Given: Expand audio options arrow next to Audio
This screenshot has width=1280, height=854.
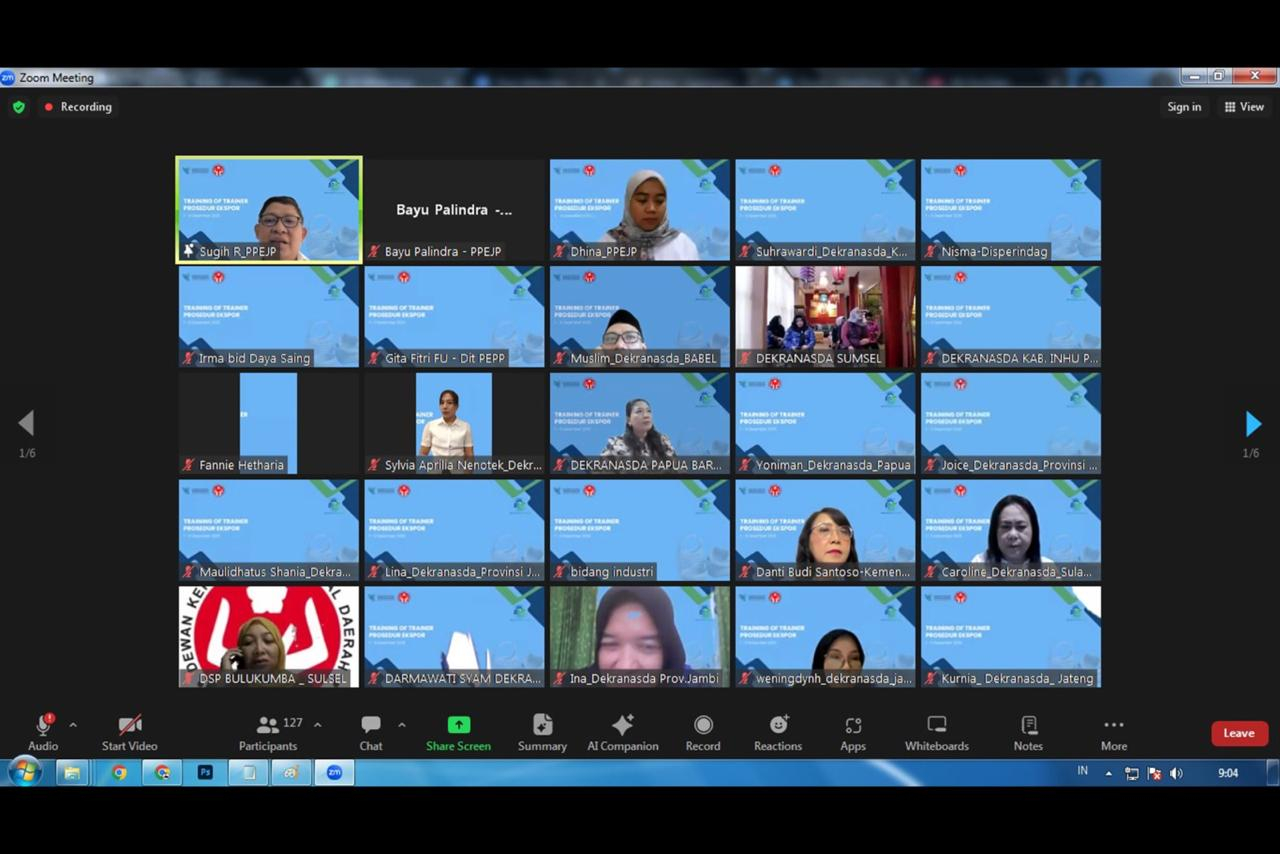Looking at the screenshot, I should pyautogui.click(x=73, y=725).
